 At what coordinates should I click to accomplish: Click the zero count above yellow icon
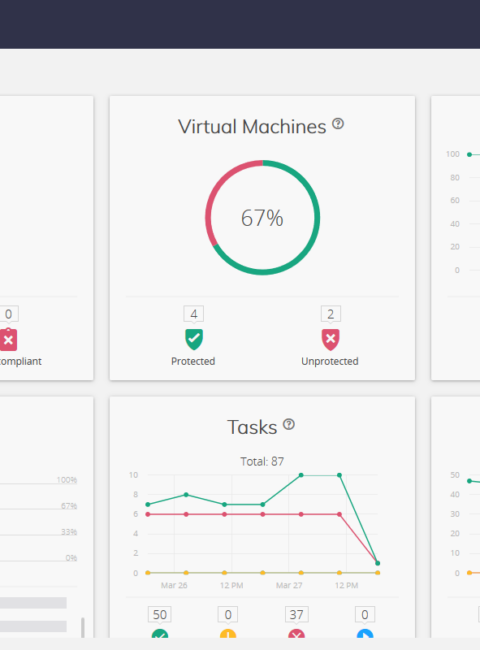228,614
